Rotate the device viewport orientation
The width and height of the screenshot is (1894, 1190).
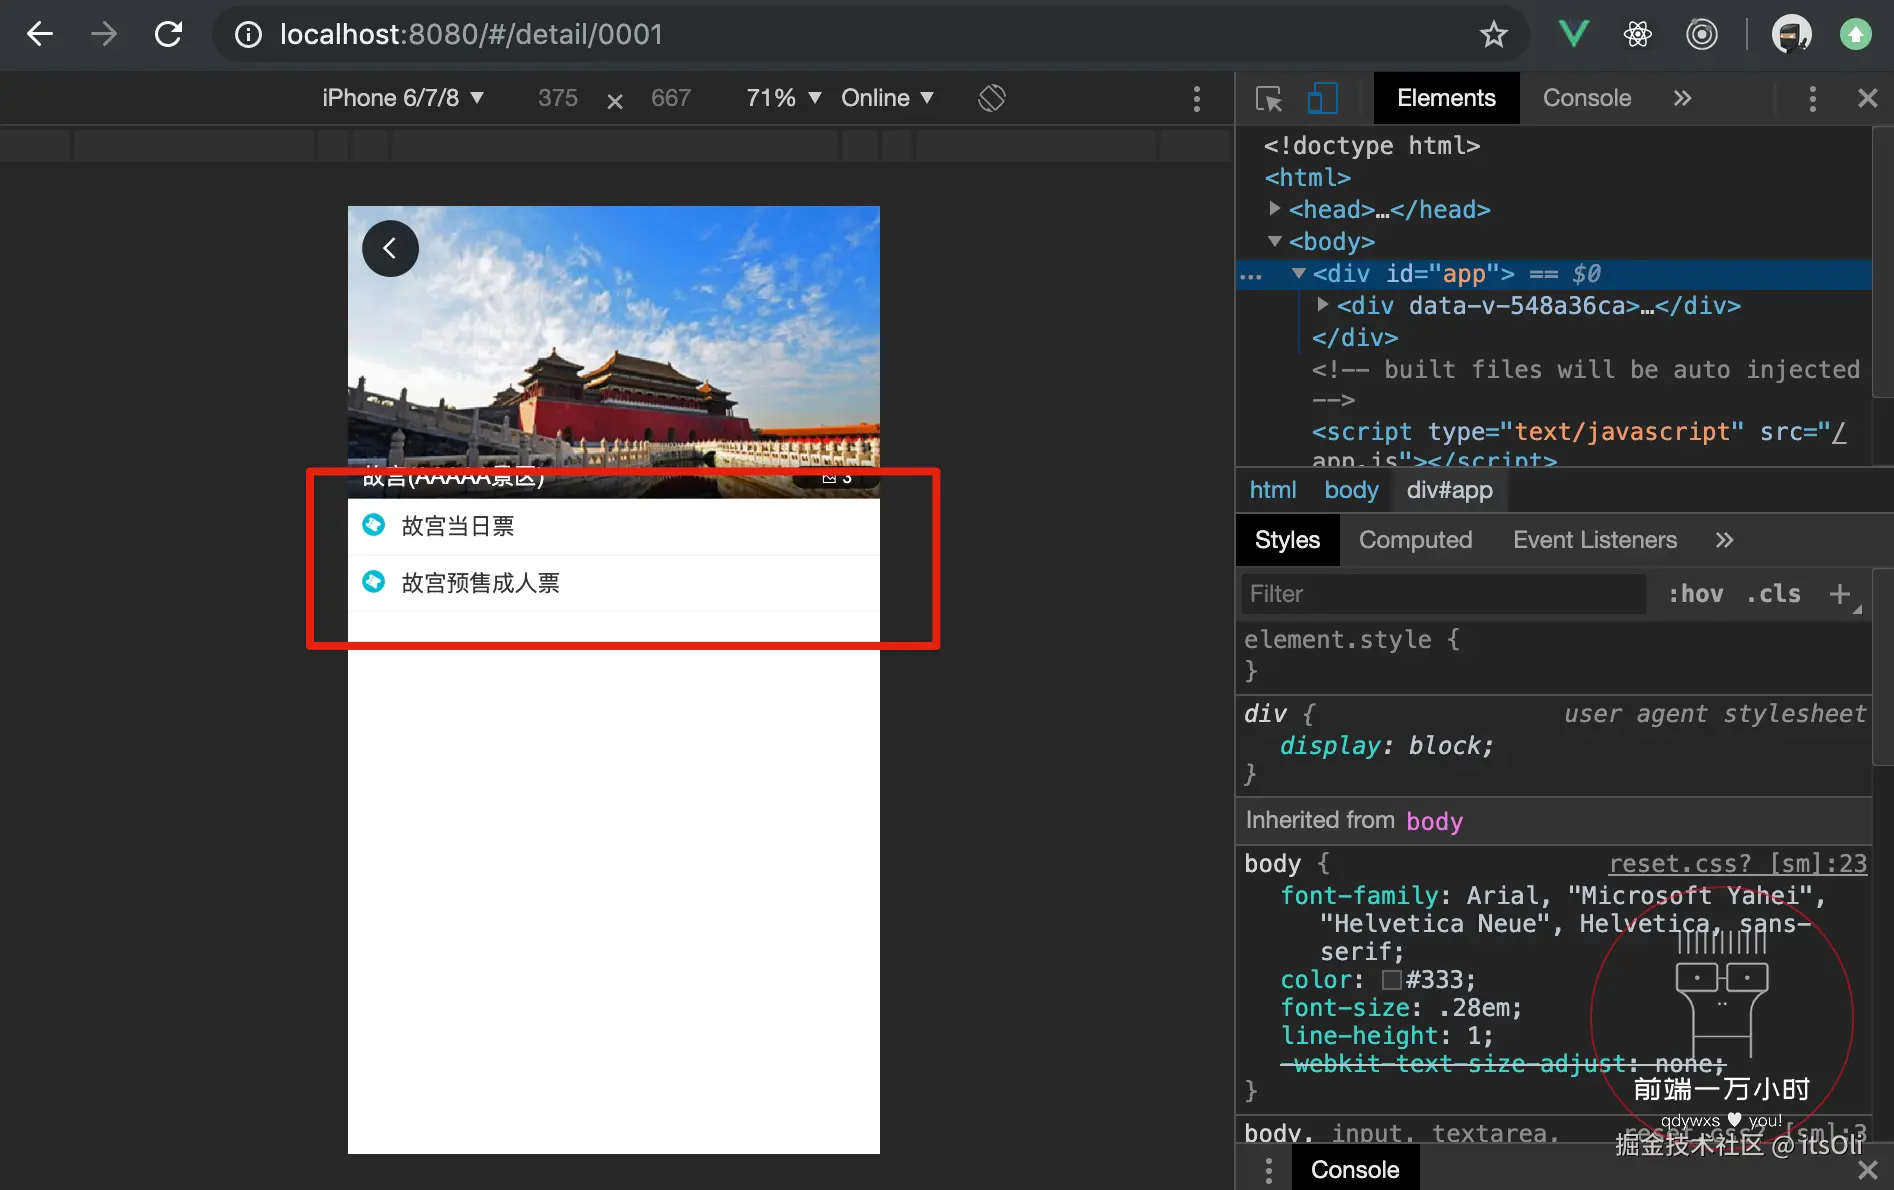pos(992,98)
